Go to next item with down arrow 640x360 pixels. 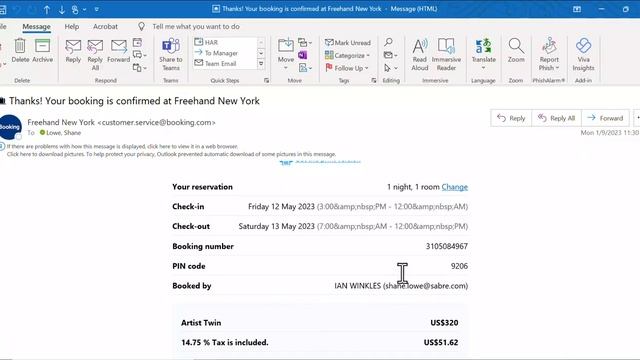[x=62, y=9]
